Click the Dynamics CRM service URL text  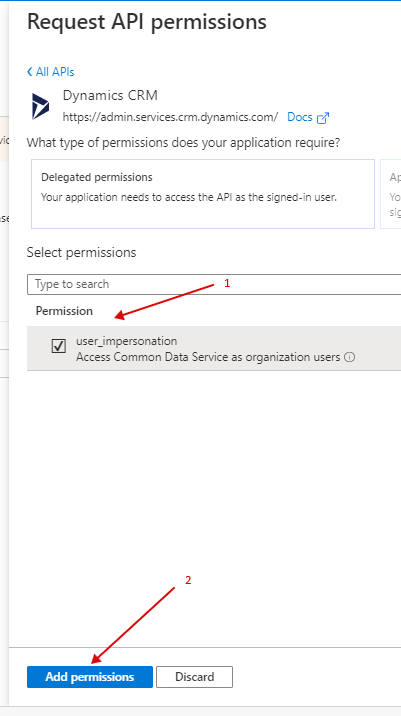pyautogui.click(x=170, y=117)
